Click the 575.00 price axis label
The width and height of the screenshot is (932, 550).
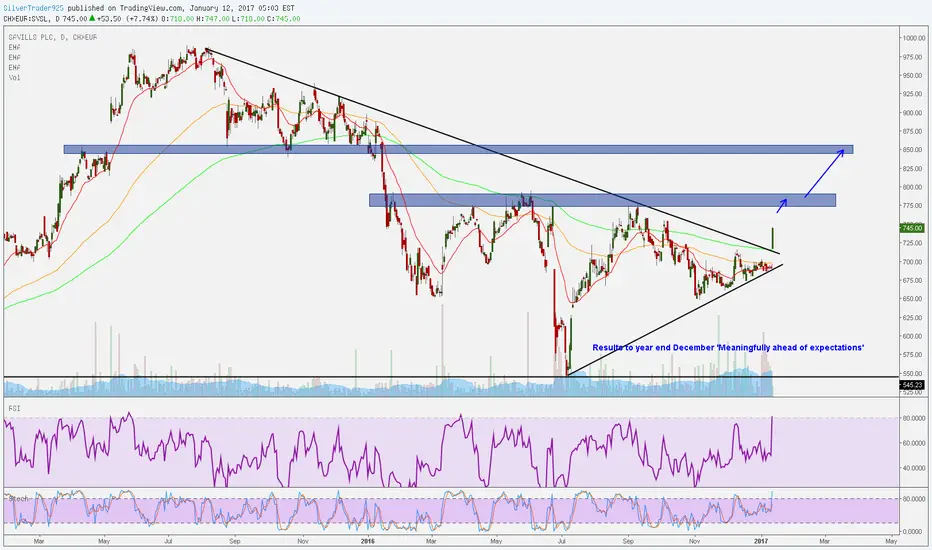(x=912, y=355)
